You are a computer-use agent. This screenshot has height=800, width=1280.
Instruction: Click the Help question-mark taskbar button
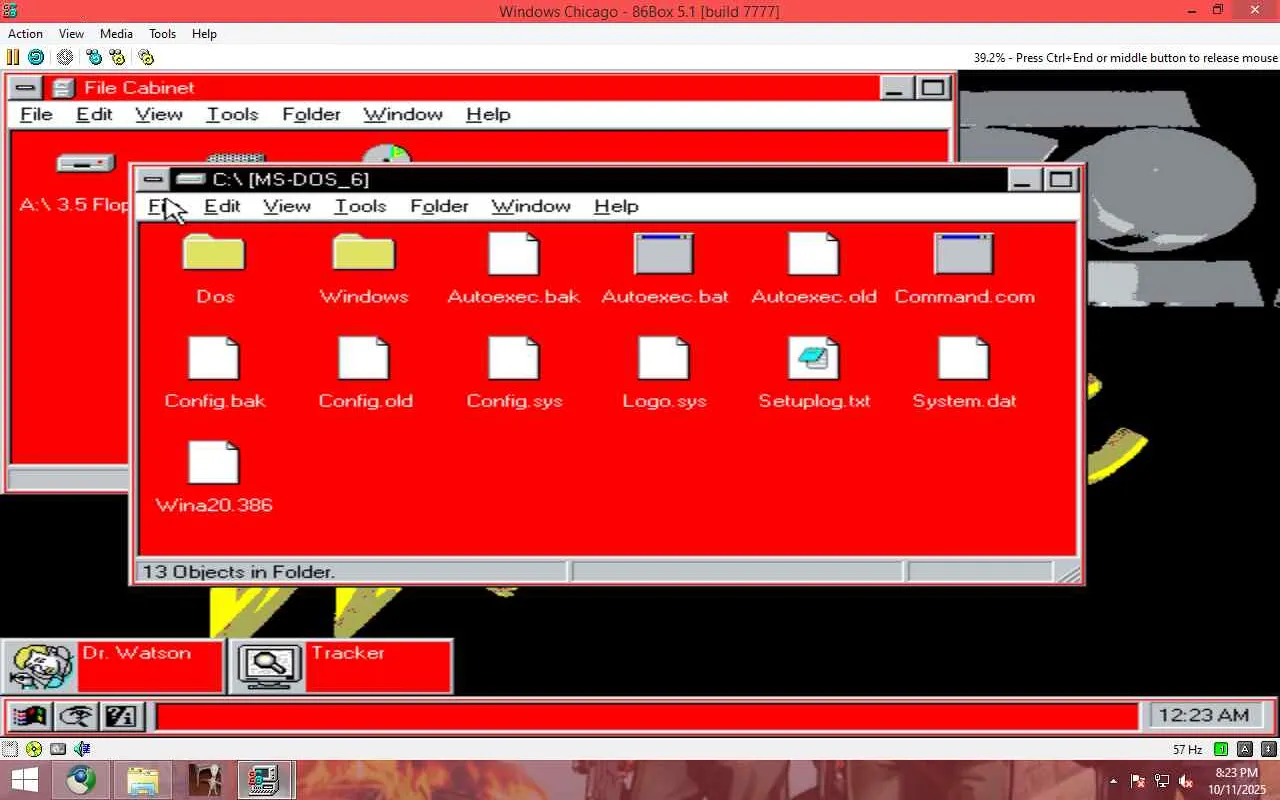tap(121, 716)
